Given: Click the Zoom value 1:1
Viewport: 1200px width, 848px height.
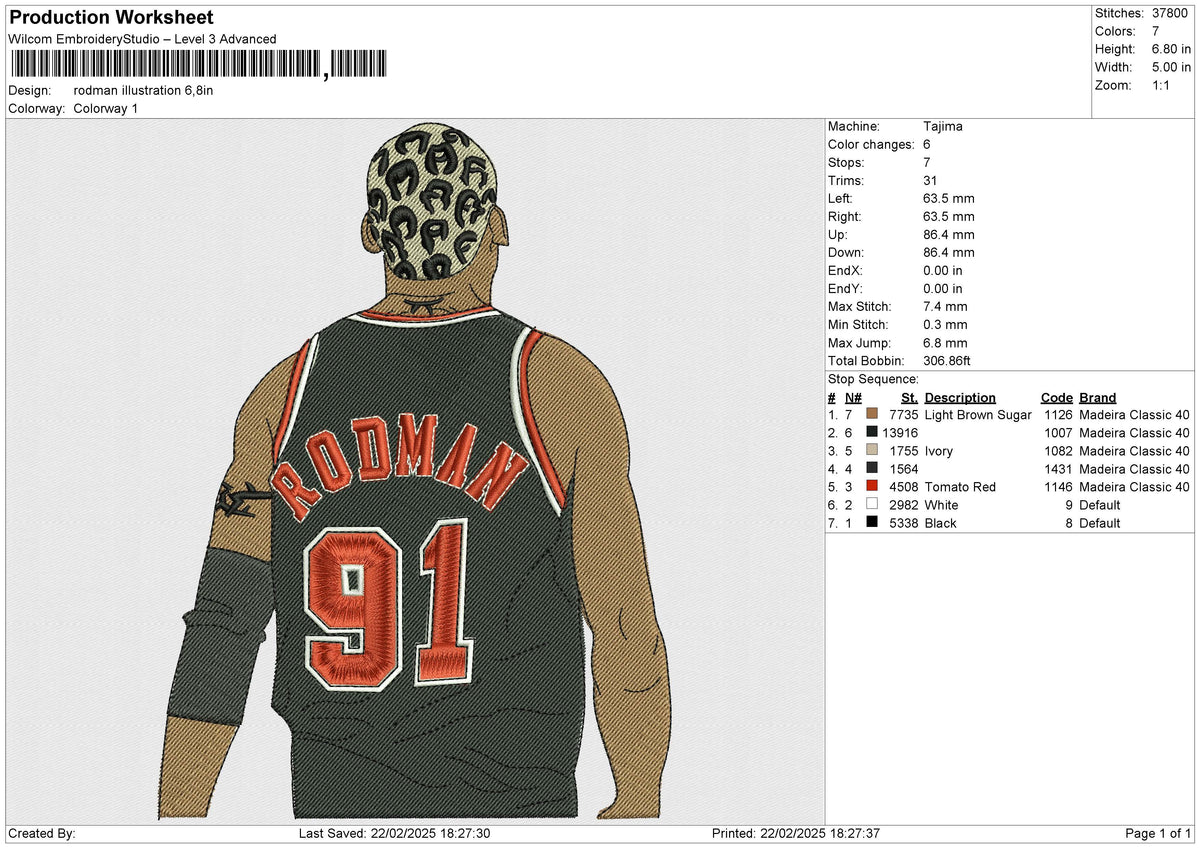Looking at the screenshot, I should (x=1161, y=85).
